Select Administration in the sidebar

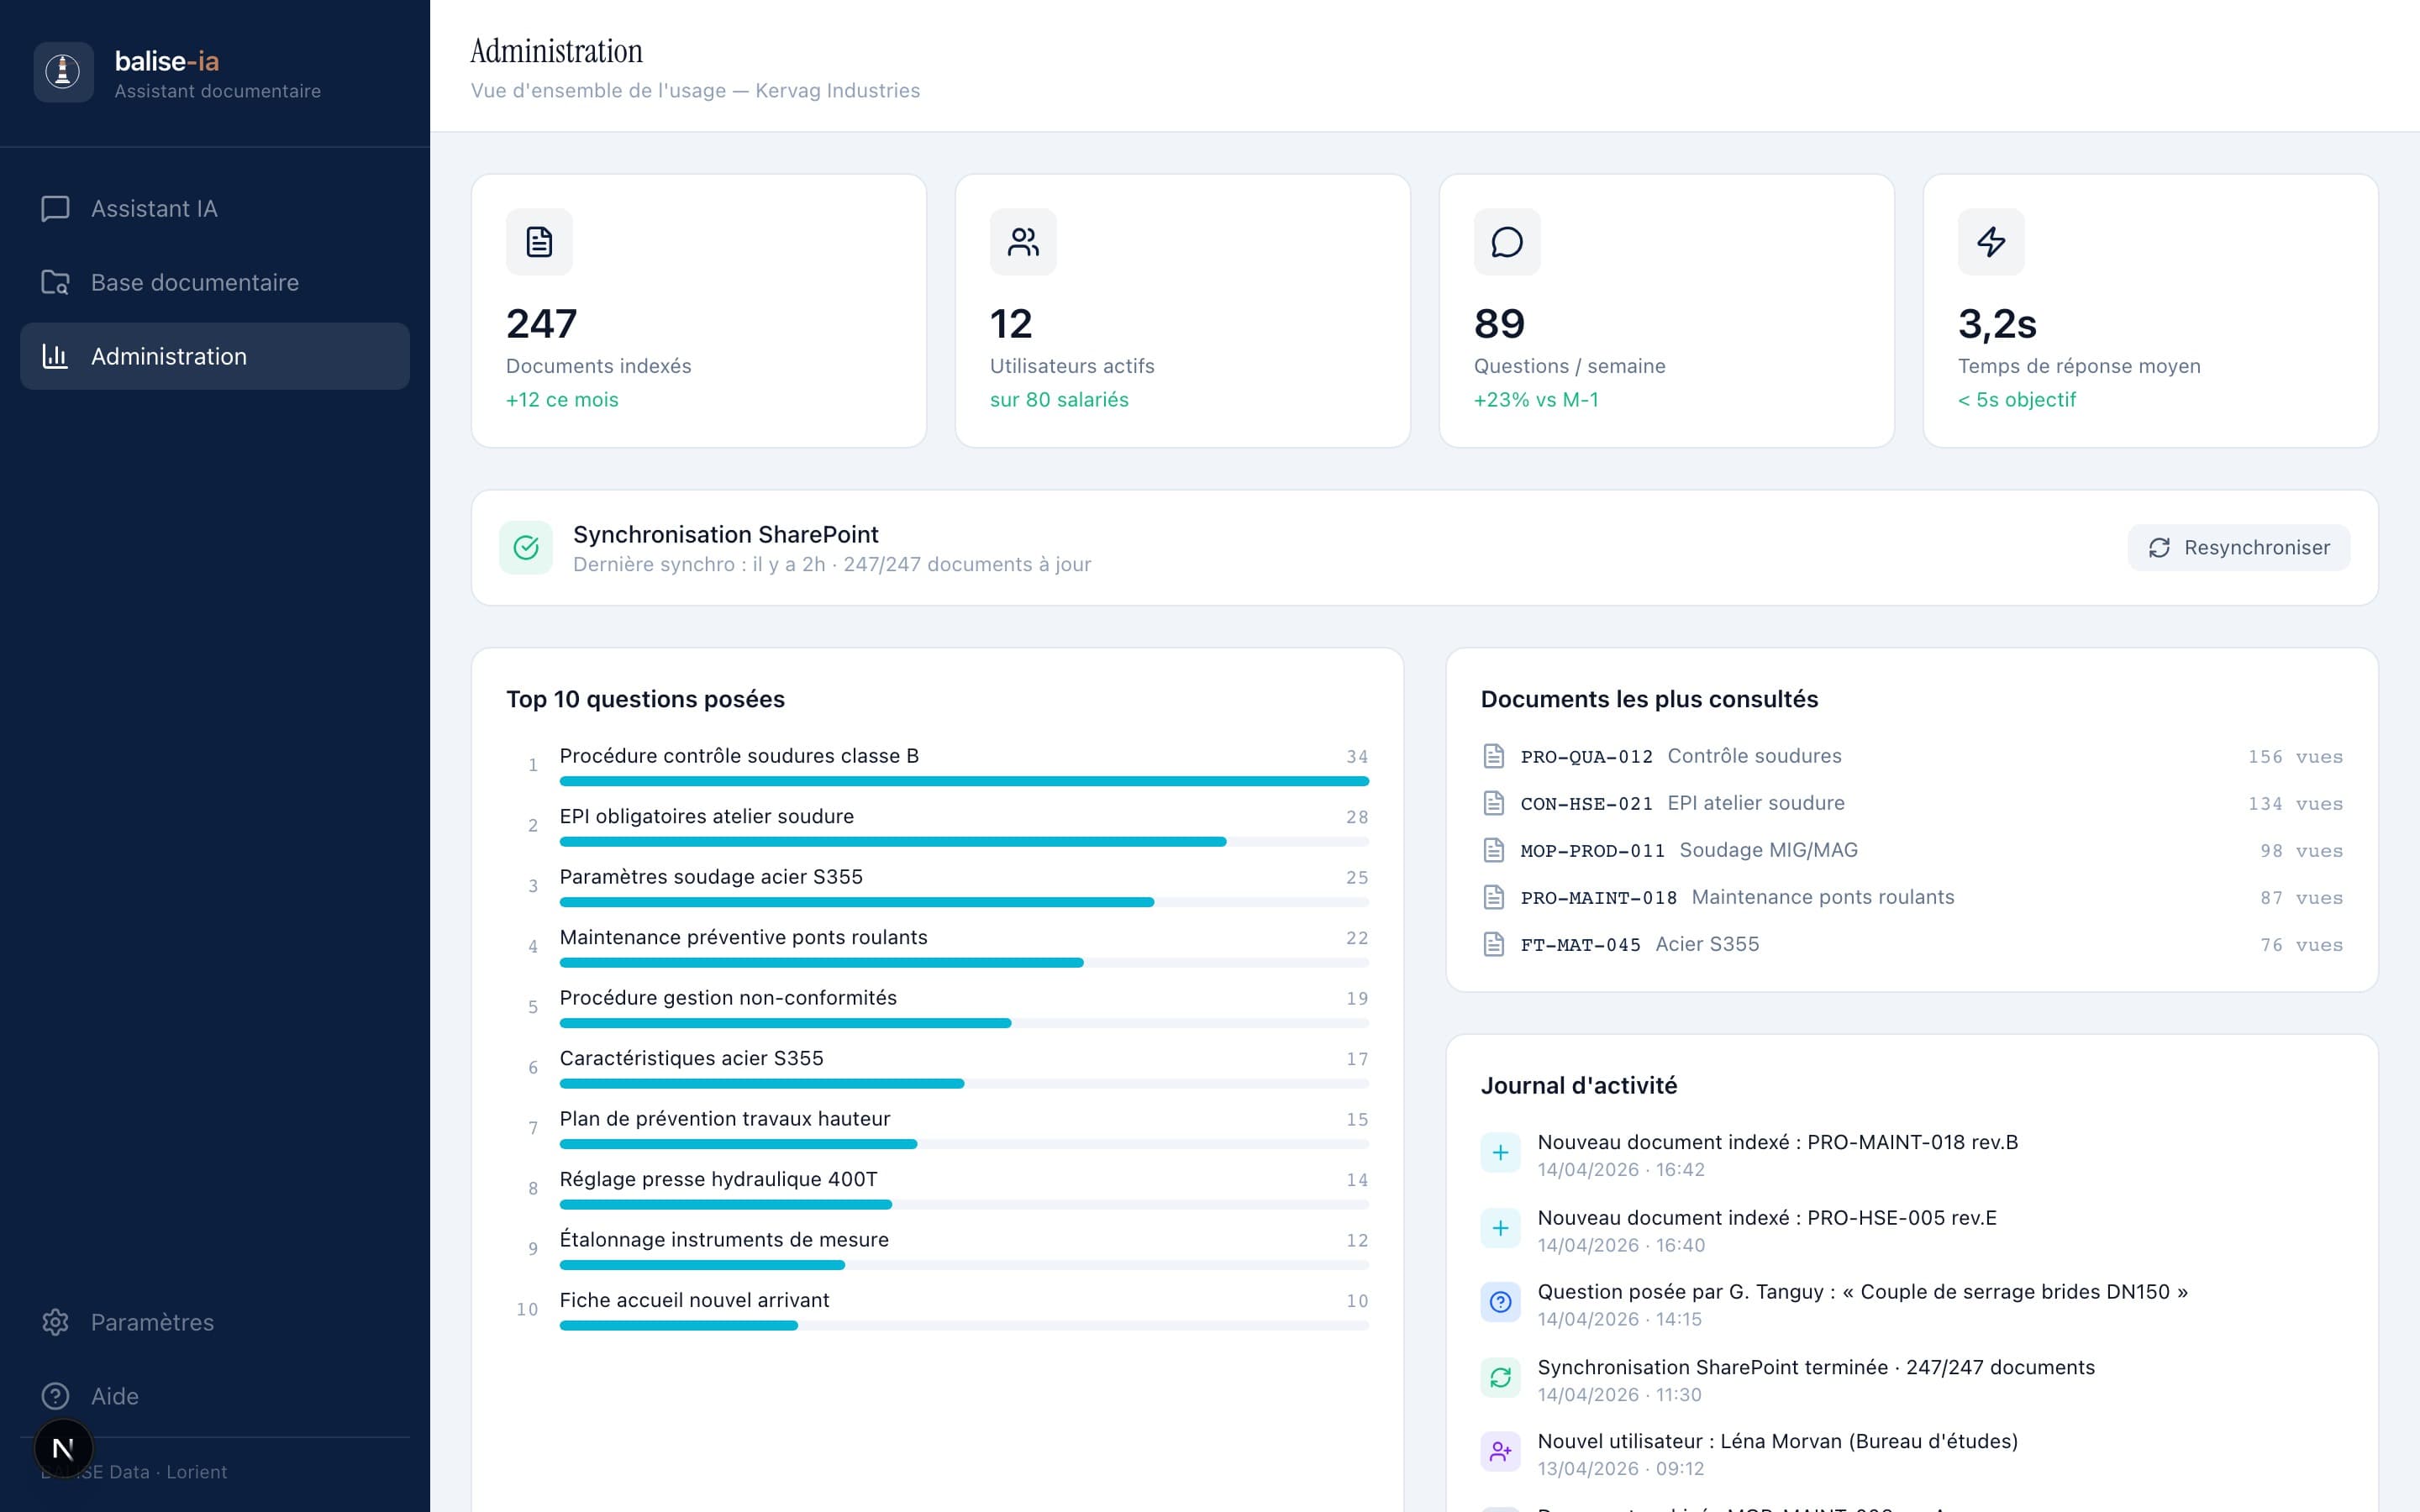click(168, 356)
